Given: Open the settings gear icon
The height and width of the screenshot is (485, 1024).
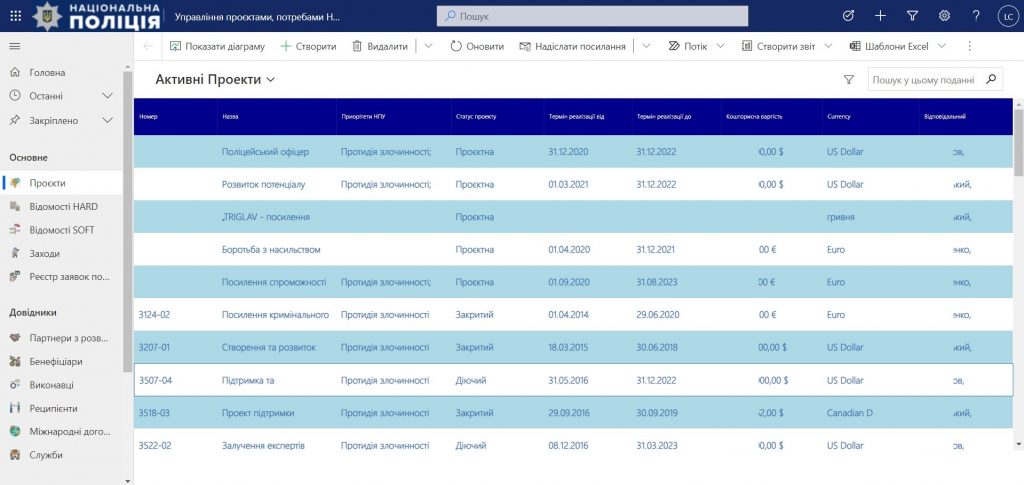Looking at the screenshot, I should 944,16.
